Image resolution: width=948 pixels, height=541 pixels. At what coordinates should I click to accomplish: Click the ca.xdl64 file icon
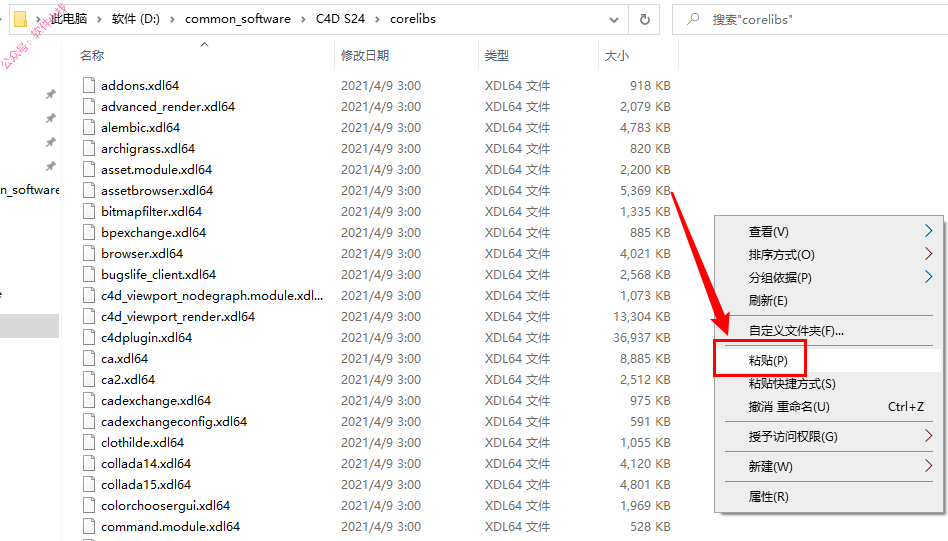(x=89, y=358)
